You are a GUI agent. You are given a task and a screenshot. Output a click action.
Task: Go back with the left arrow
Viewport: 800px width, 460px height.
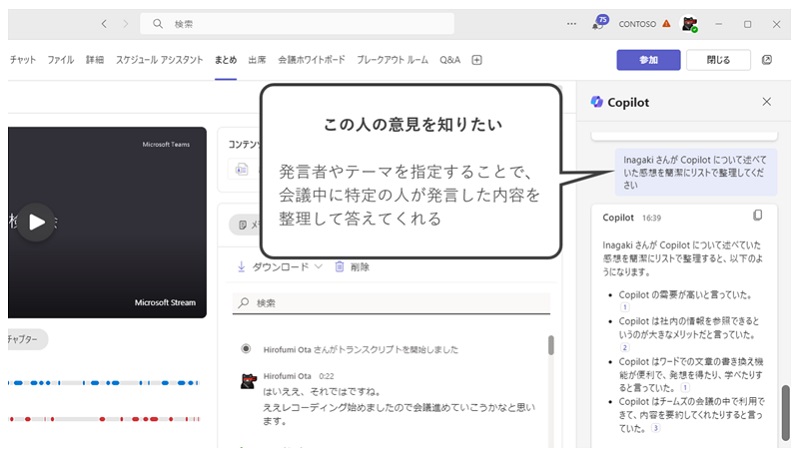pos(104,24)
